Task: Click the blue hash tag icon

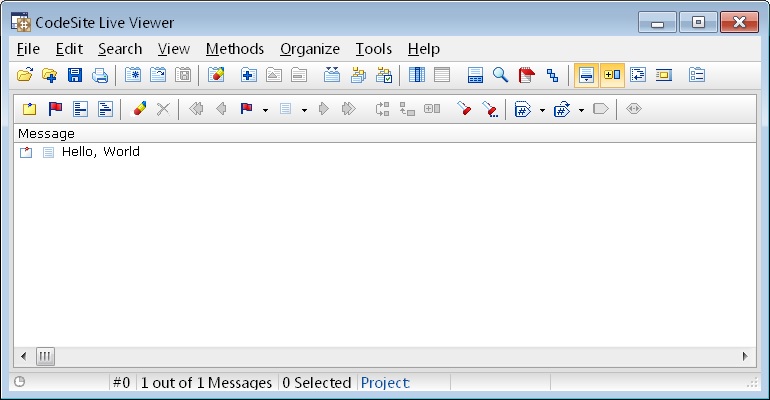Action: 522,109
